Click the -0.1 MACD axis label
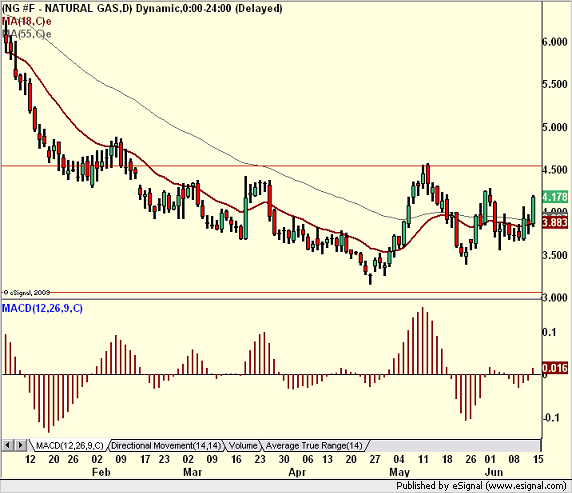Screen dimensions: 572x493 (551, 417)
